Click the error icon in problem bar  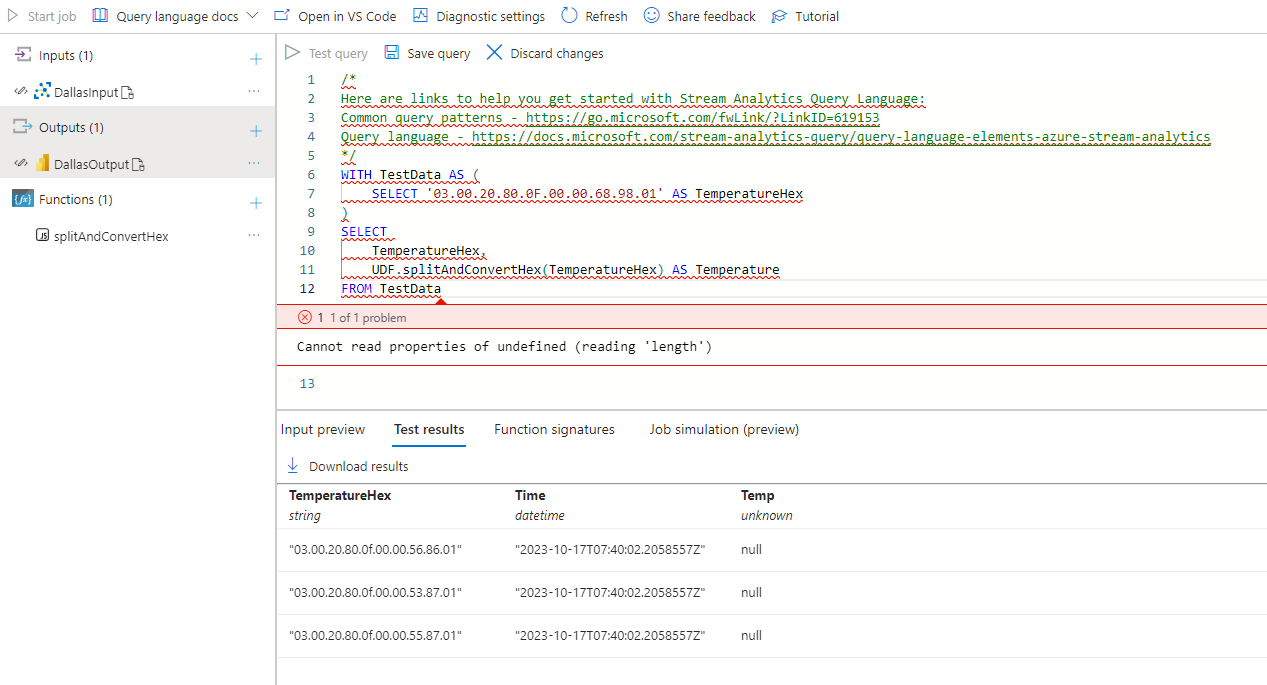305,317
